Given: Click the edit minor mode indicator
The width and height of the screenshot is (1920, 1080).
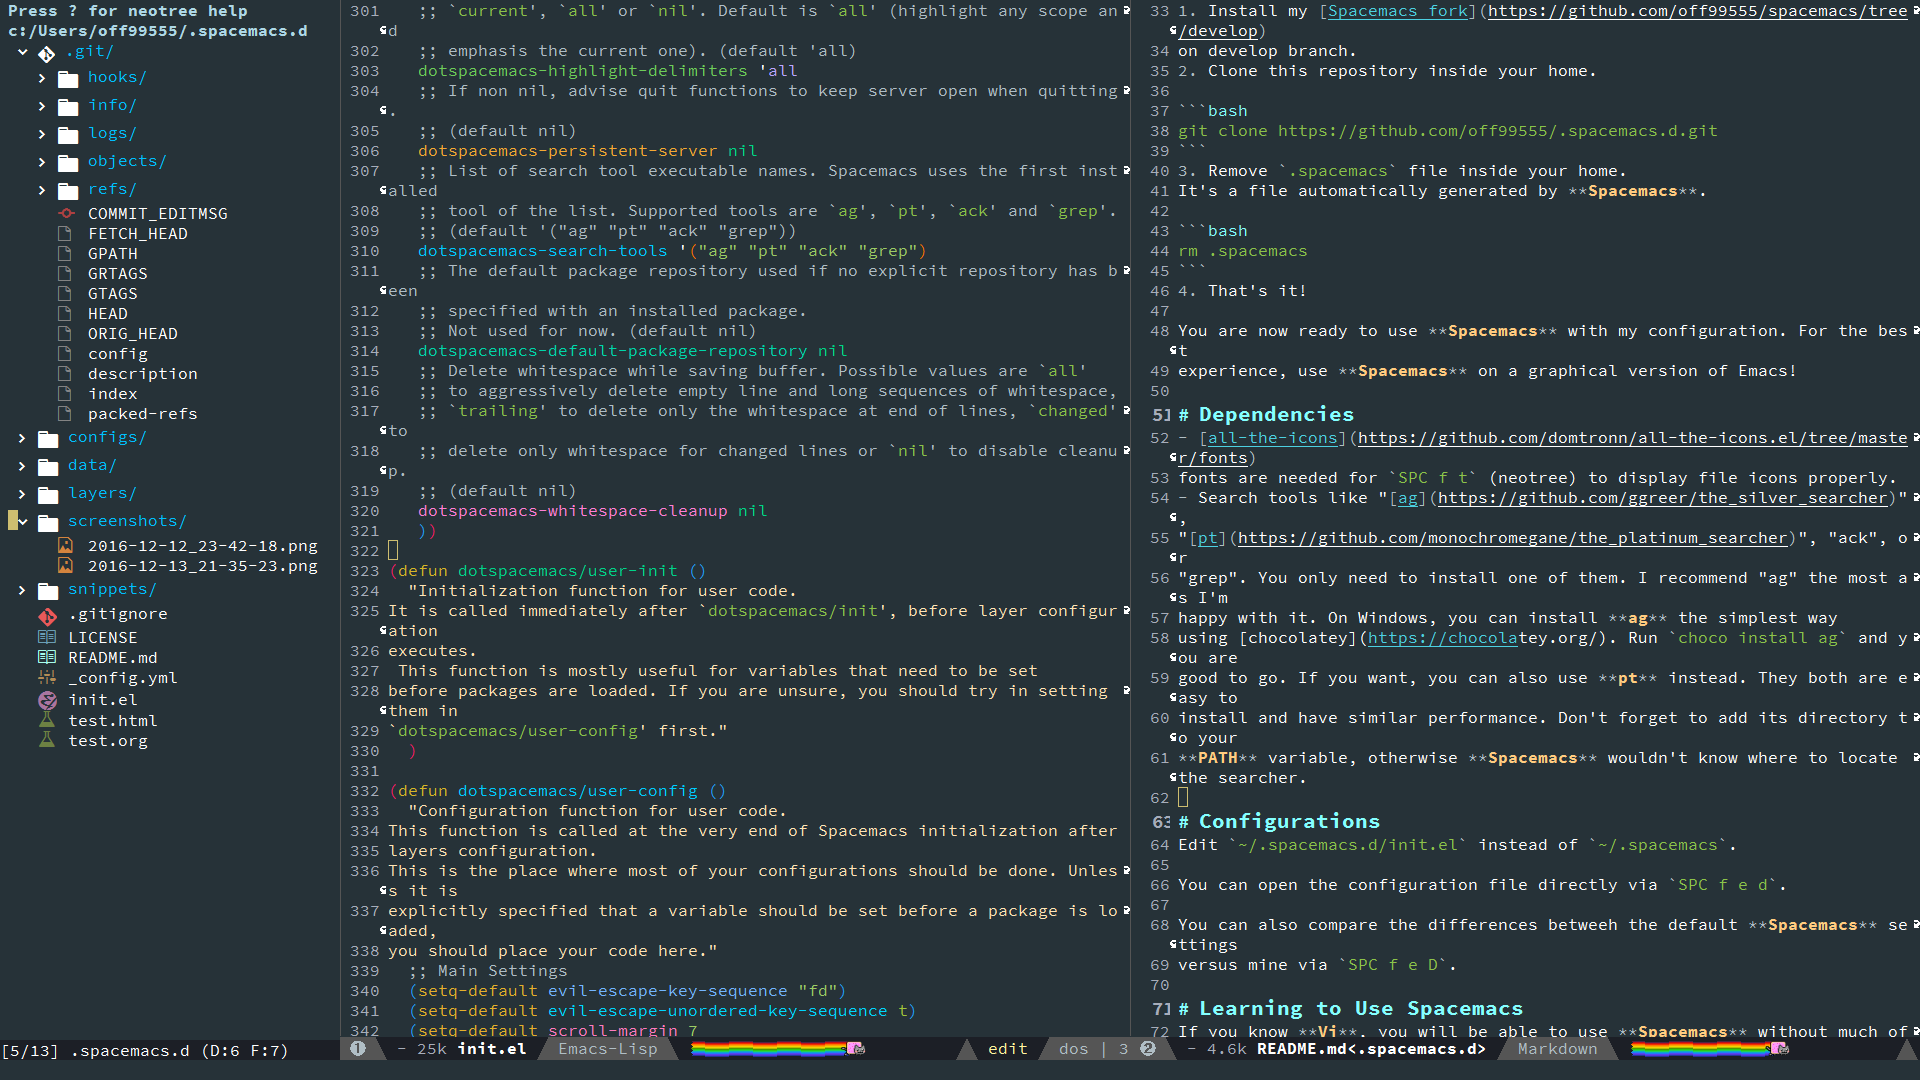Looking at the screenshot, I should (1008, 1049).
